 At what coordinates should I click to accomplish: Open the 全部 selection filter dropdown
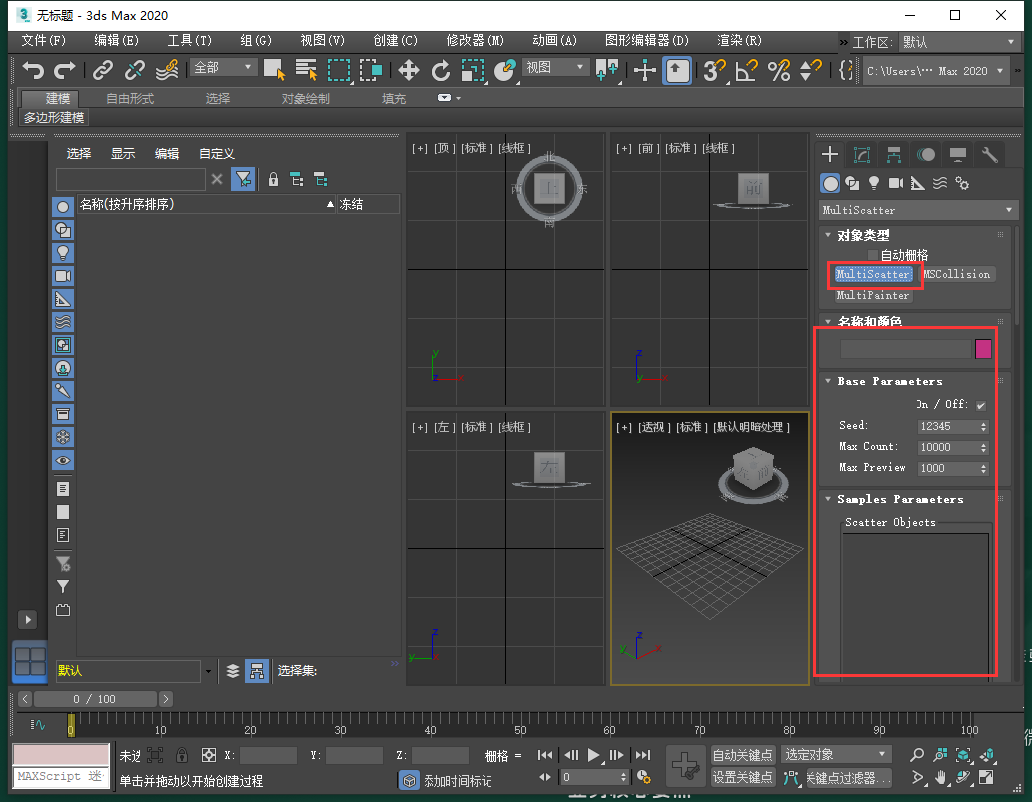[222, 66]
